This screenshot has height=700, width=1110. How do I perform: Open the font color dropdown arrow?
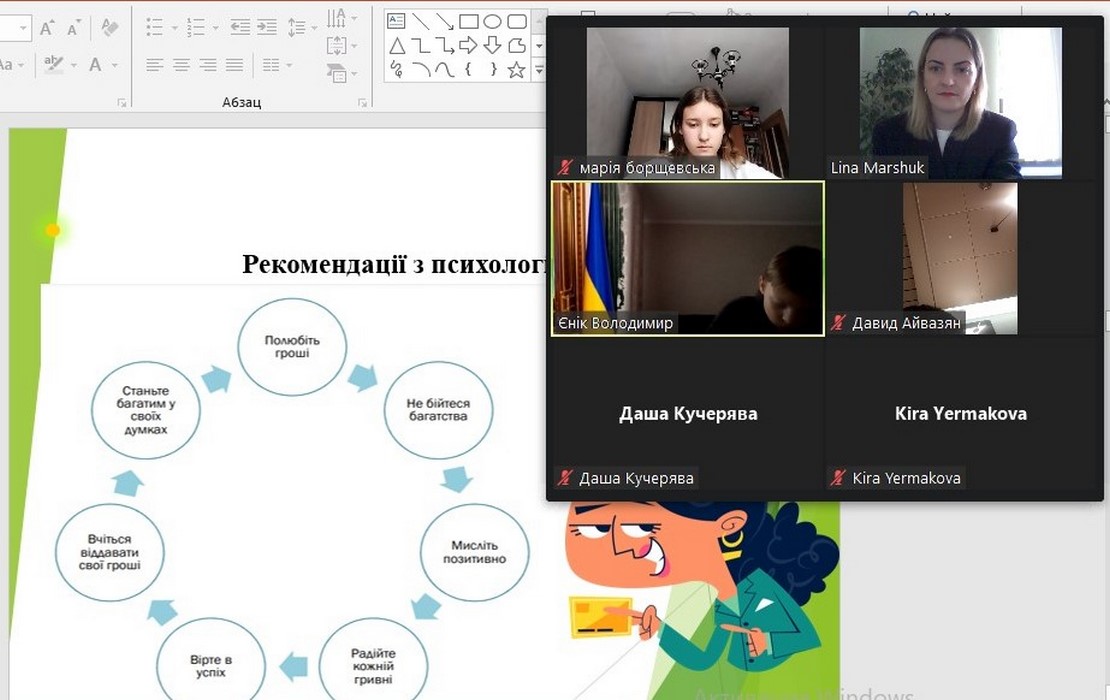(x=115, y=66)
